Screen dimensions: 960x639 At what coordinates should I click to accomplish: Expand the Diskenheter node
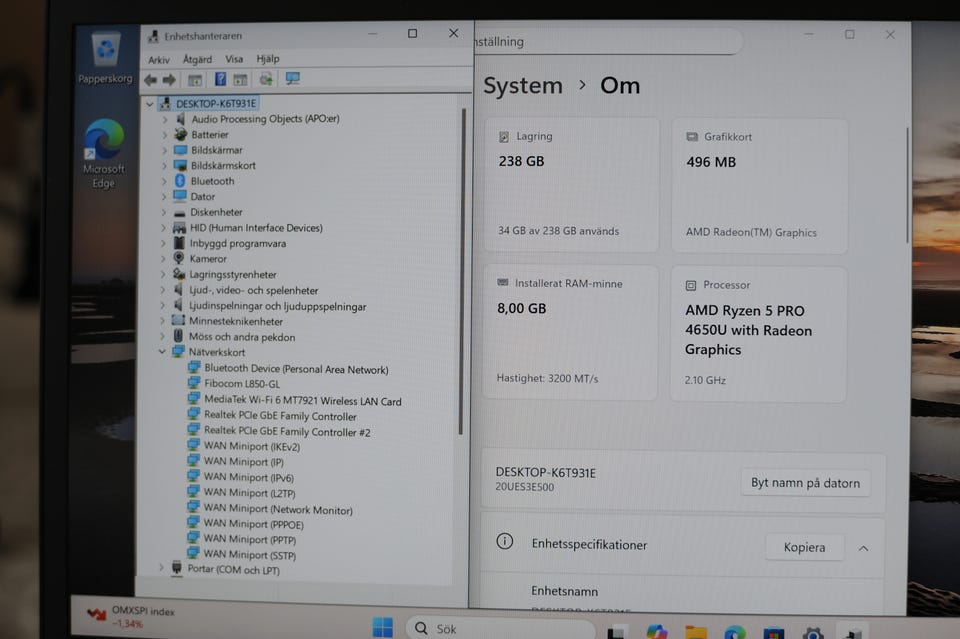point(163,212)
